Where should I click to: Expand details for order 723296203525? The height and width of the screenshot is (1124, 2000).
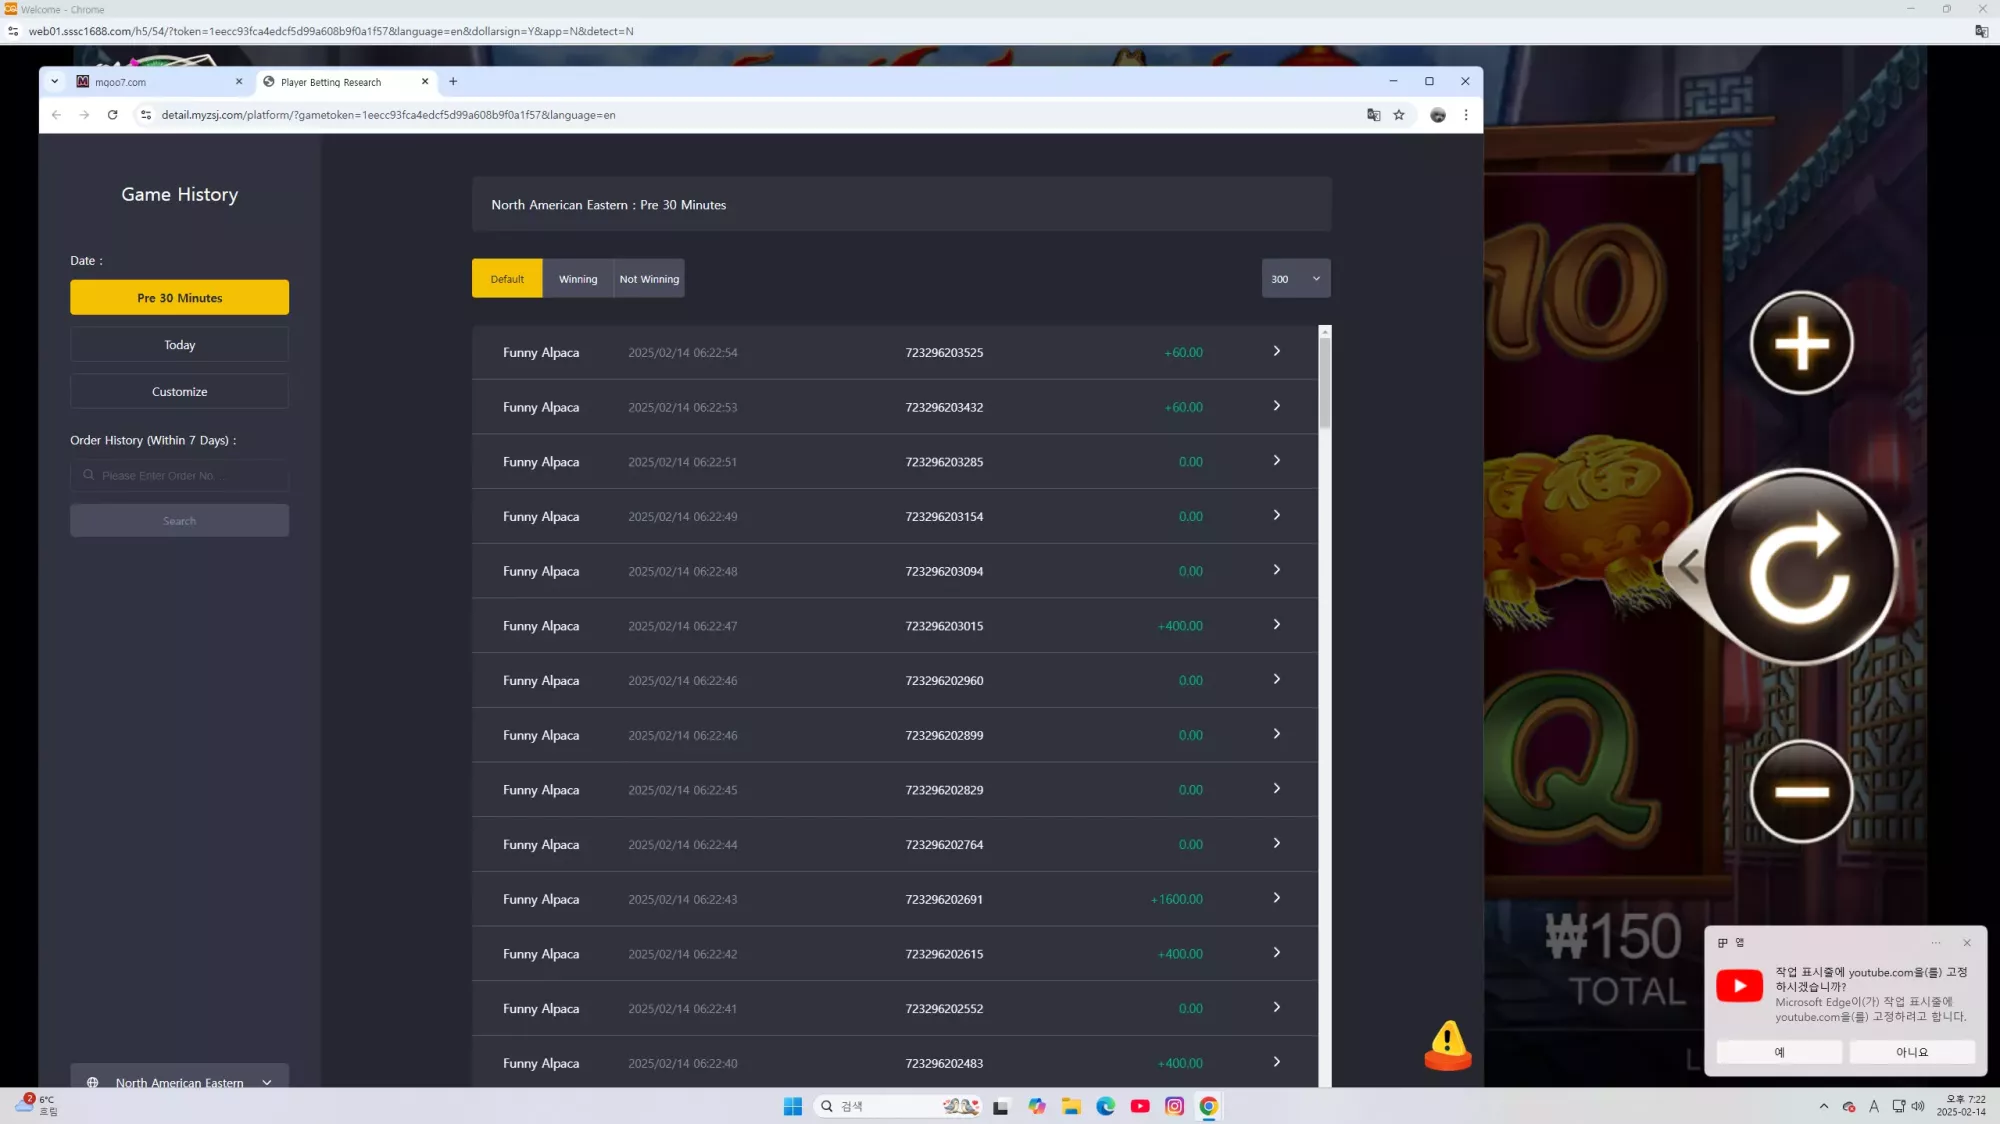[1277, 352]
